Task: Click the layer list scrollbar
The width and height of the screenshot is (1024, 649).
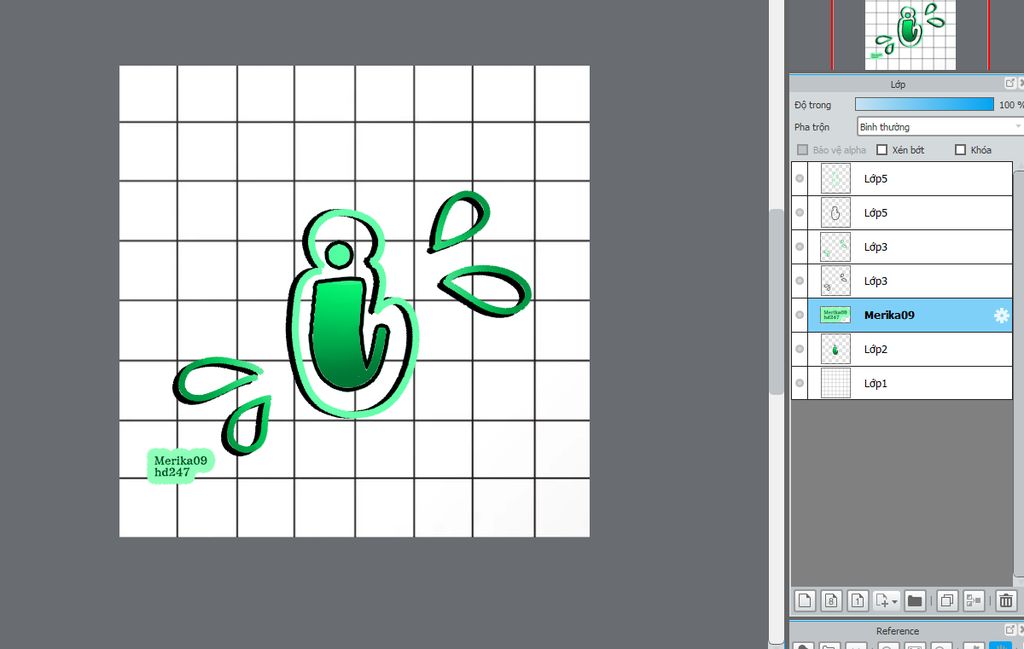Action: pyautogui.click(x=1018, y=372)
